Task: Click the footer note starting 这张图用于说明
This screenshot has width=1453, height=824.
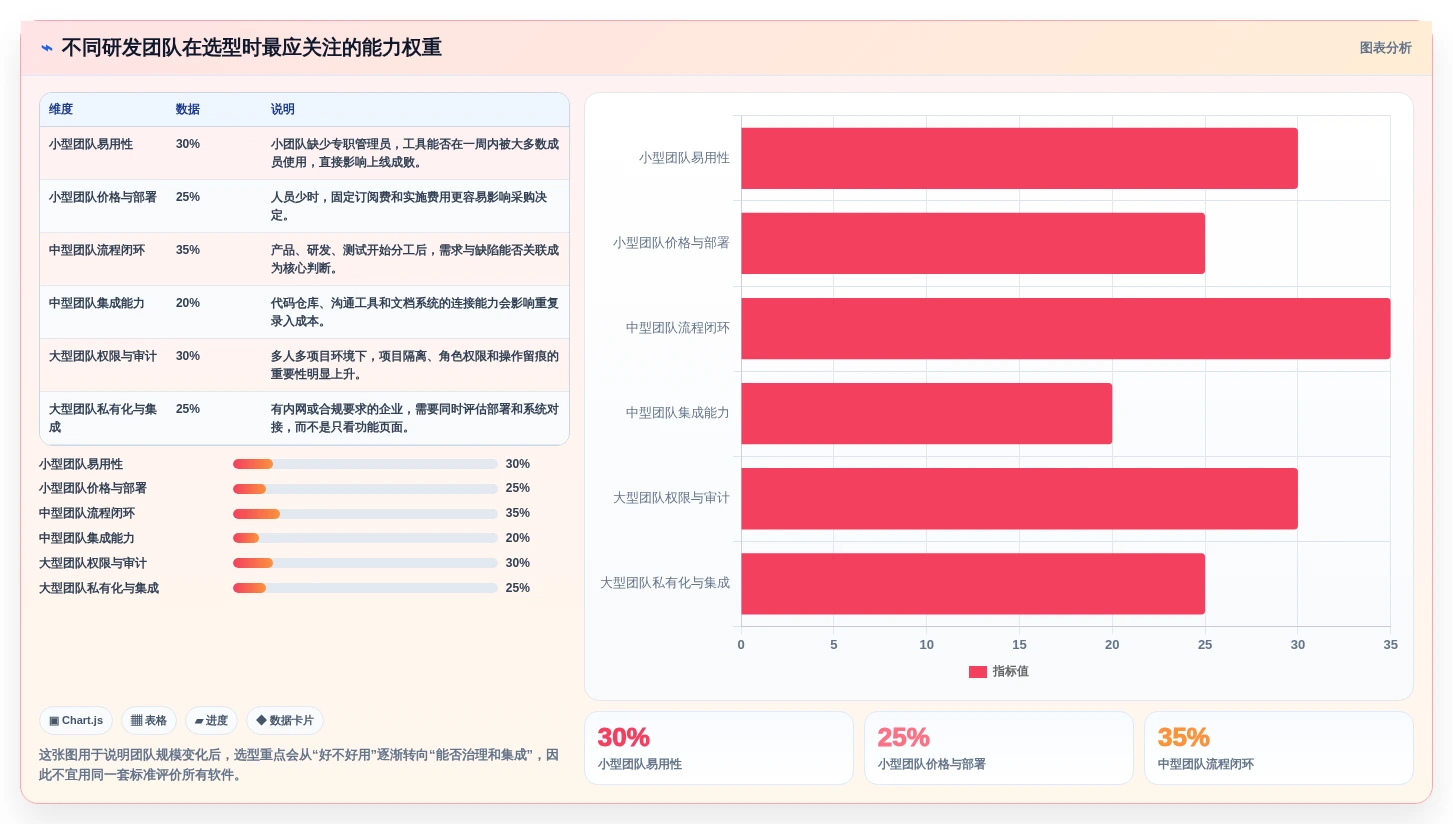Action: tap(299, 765)
